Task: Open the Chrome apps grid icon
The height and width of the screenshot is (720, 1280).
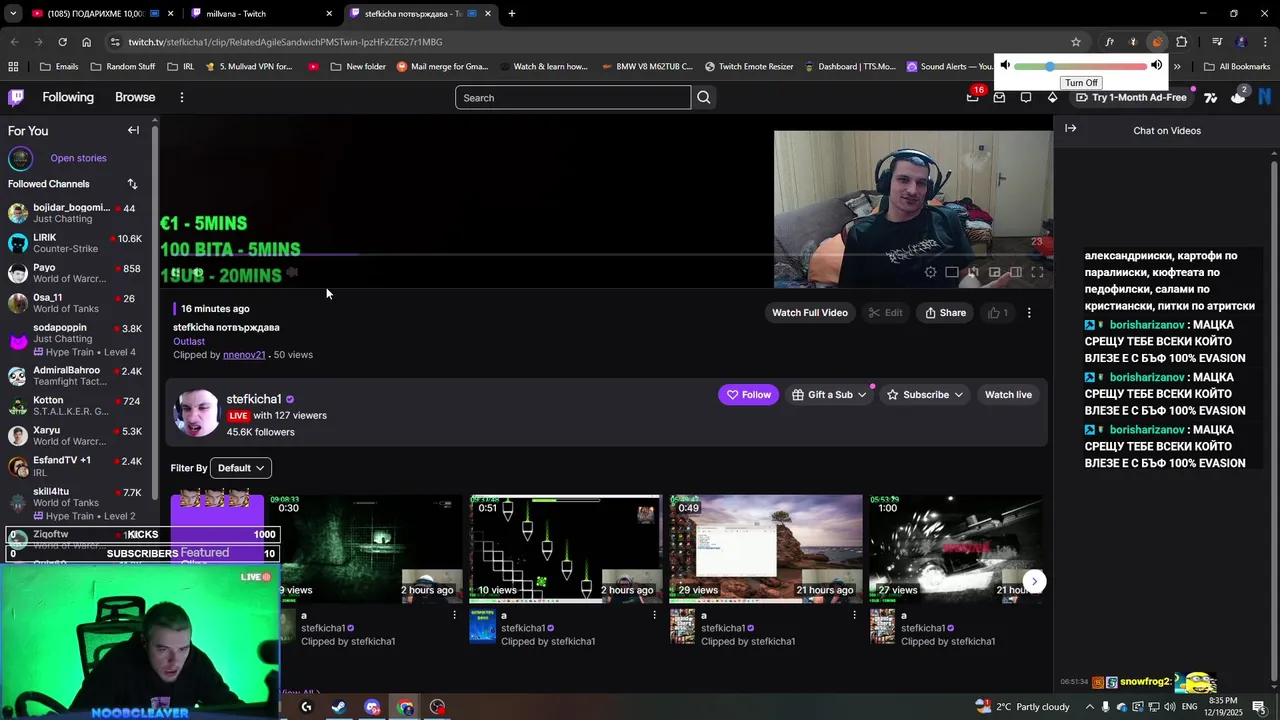Action: (x=13, y=67)
